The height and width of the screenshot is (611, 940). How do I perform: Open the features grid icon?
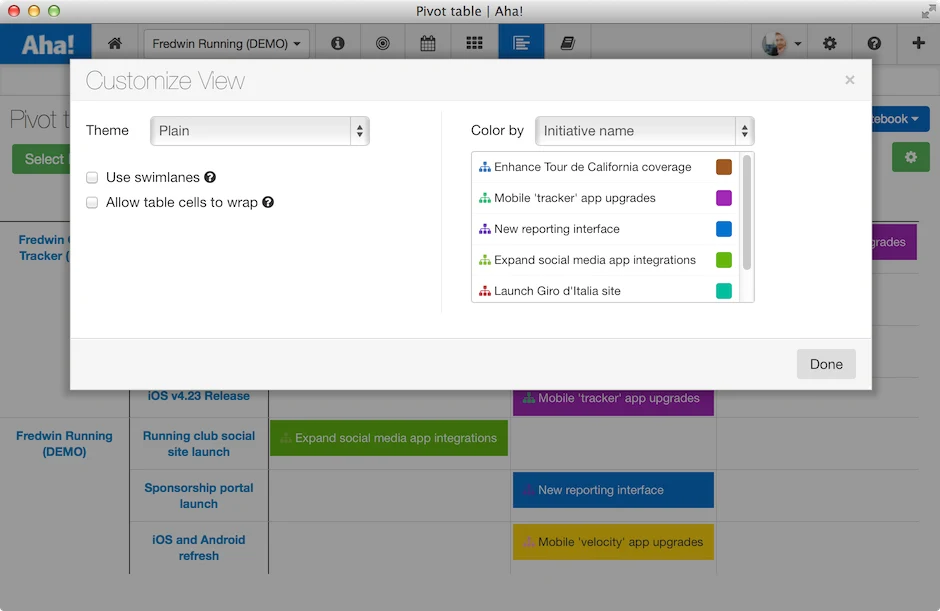[x=474, y=43]
